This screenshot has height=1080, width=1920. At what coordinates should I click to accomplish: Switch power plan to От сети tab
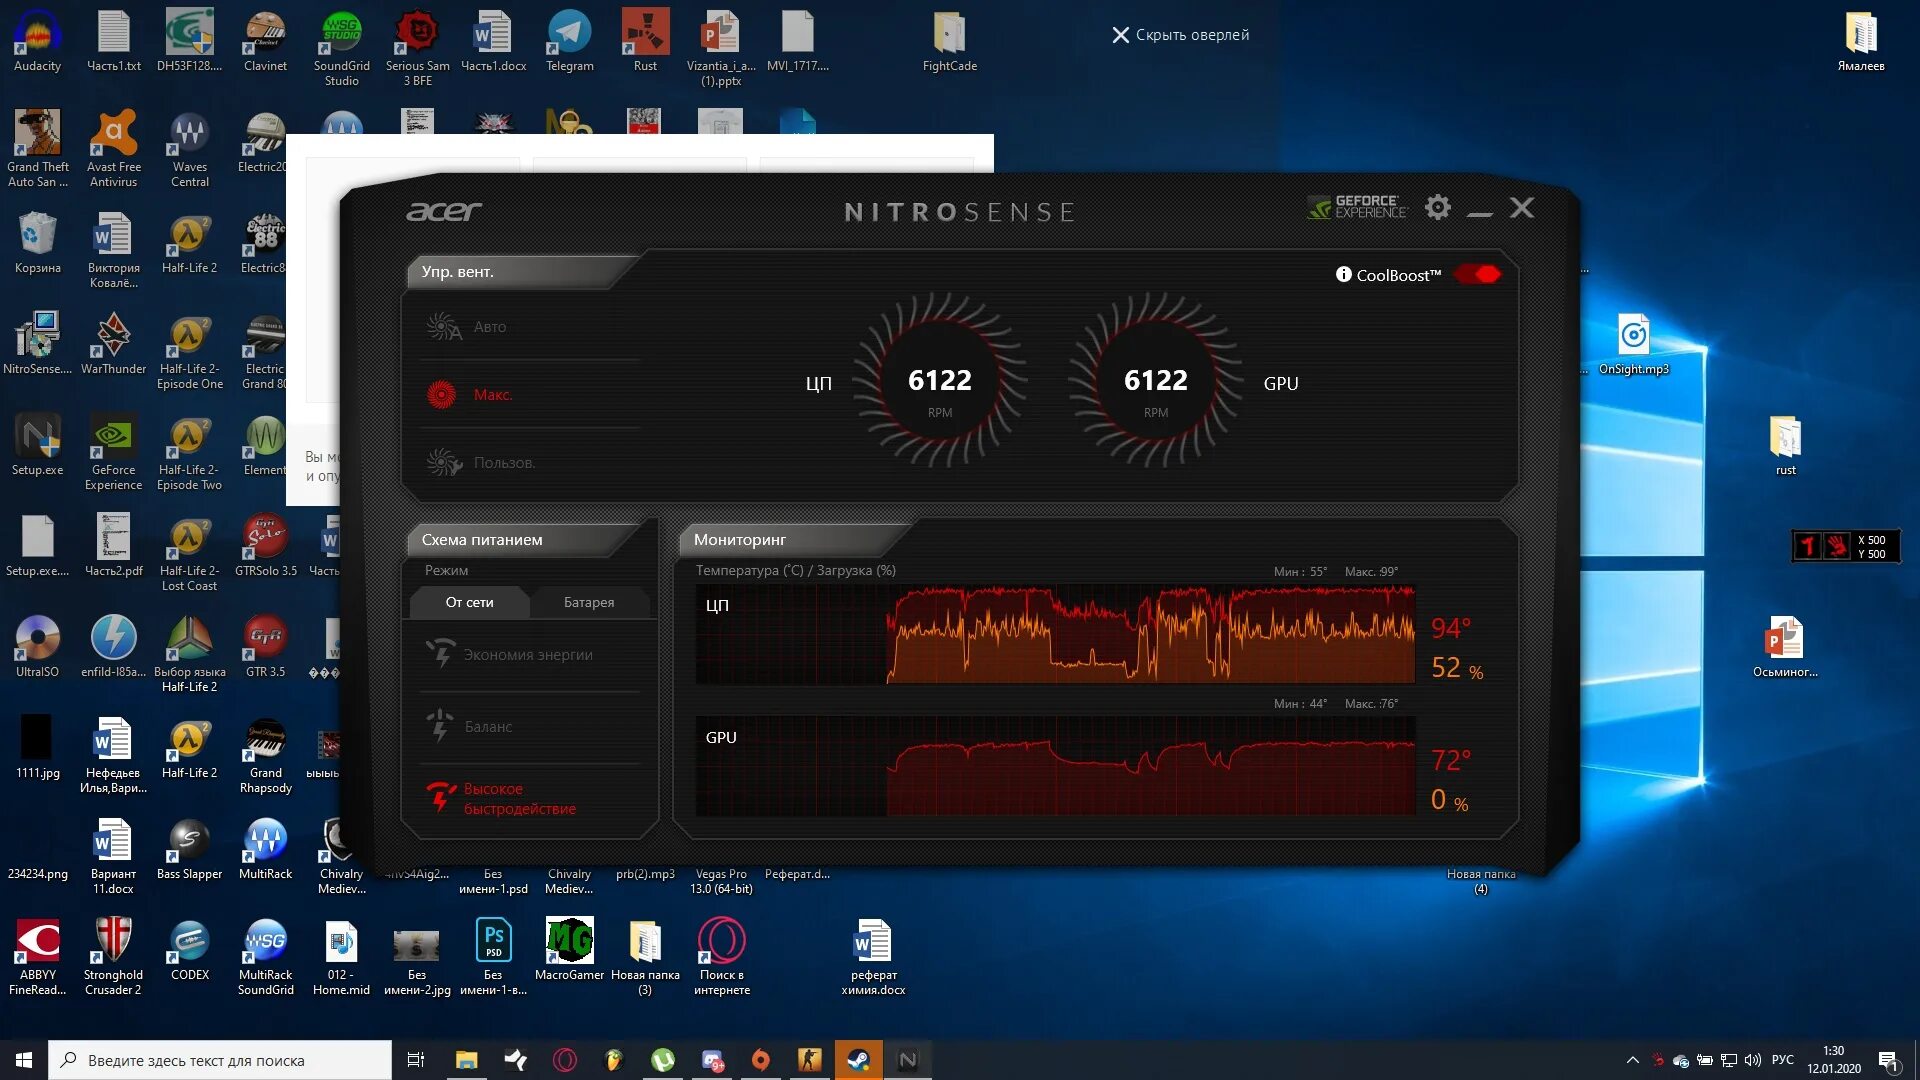469,602
